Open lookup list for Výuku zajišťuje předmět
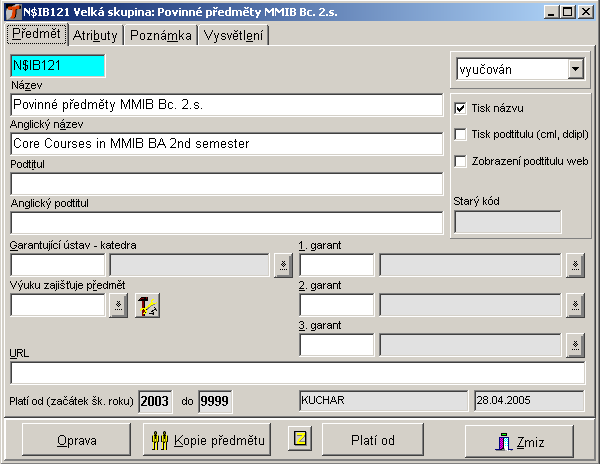Screen dimensions: 600x464 118,306
